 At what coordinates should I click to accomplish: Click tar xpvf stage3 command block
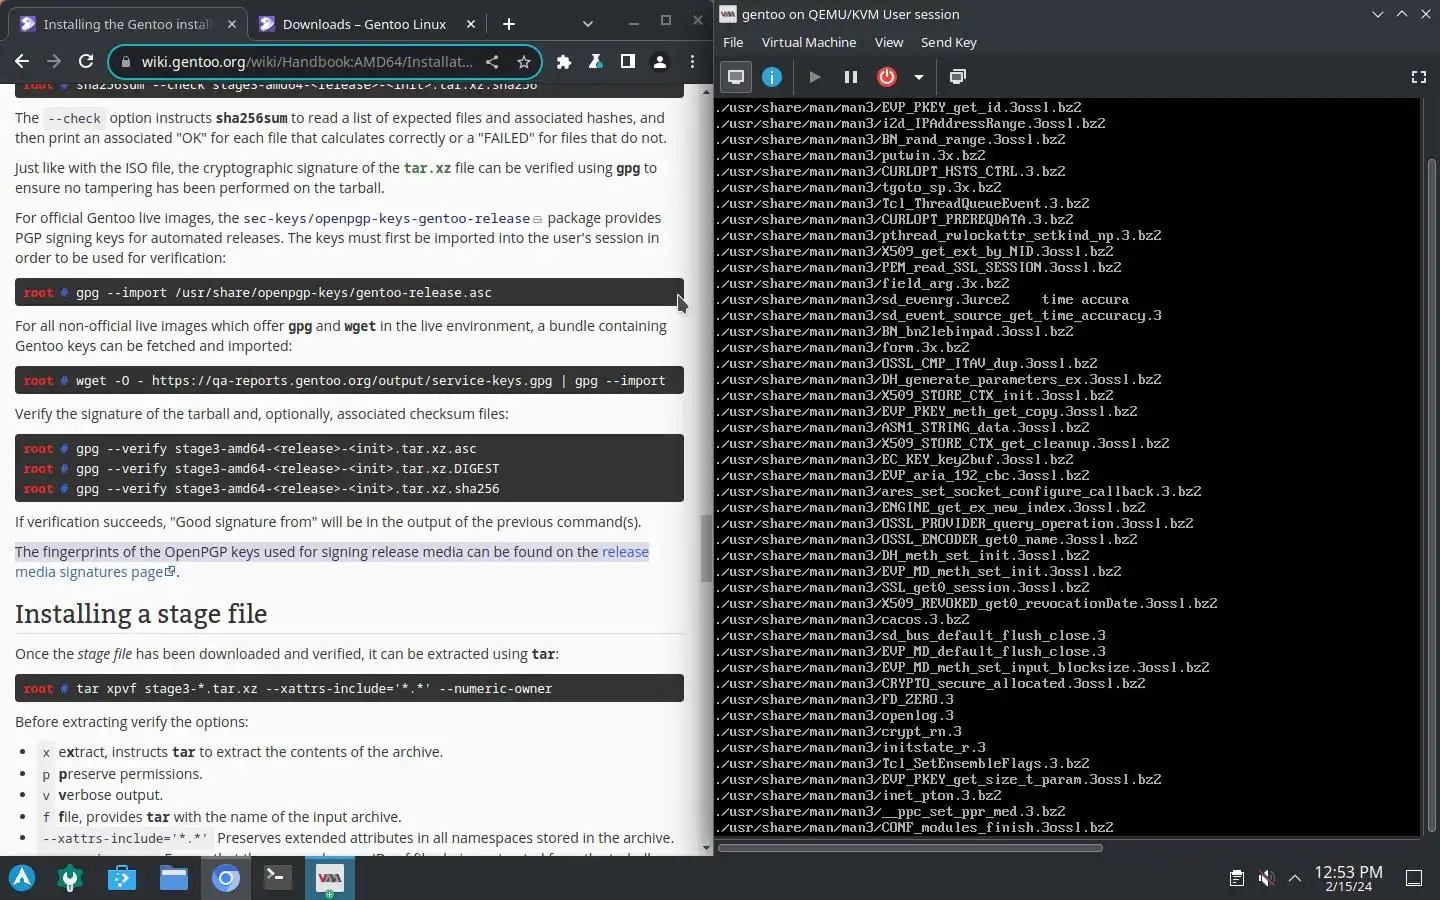point(349,688)
